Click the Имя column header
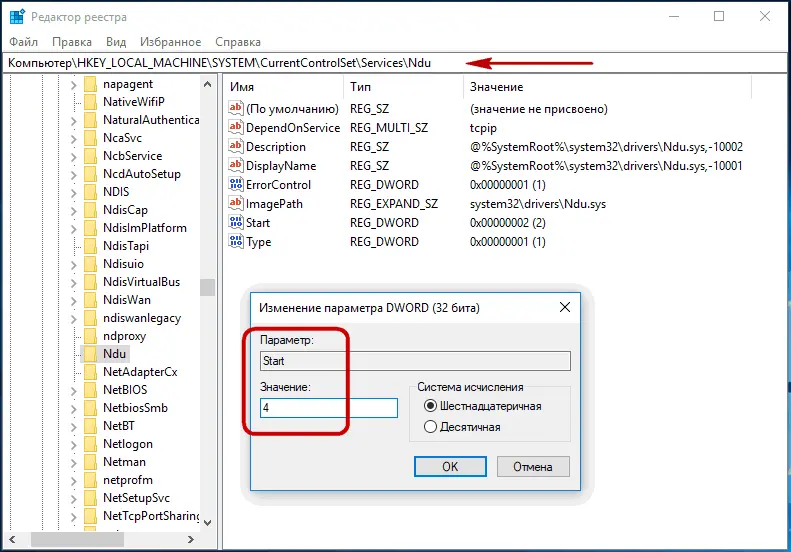This screenshot has width=791, height=552. [283, 87]
